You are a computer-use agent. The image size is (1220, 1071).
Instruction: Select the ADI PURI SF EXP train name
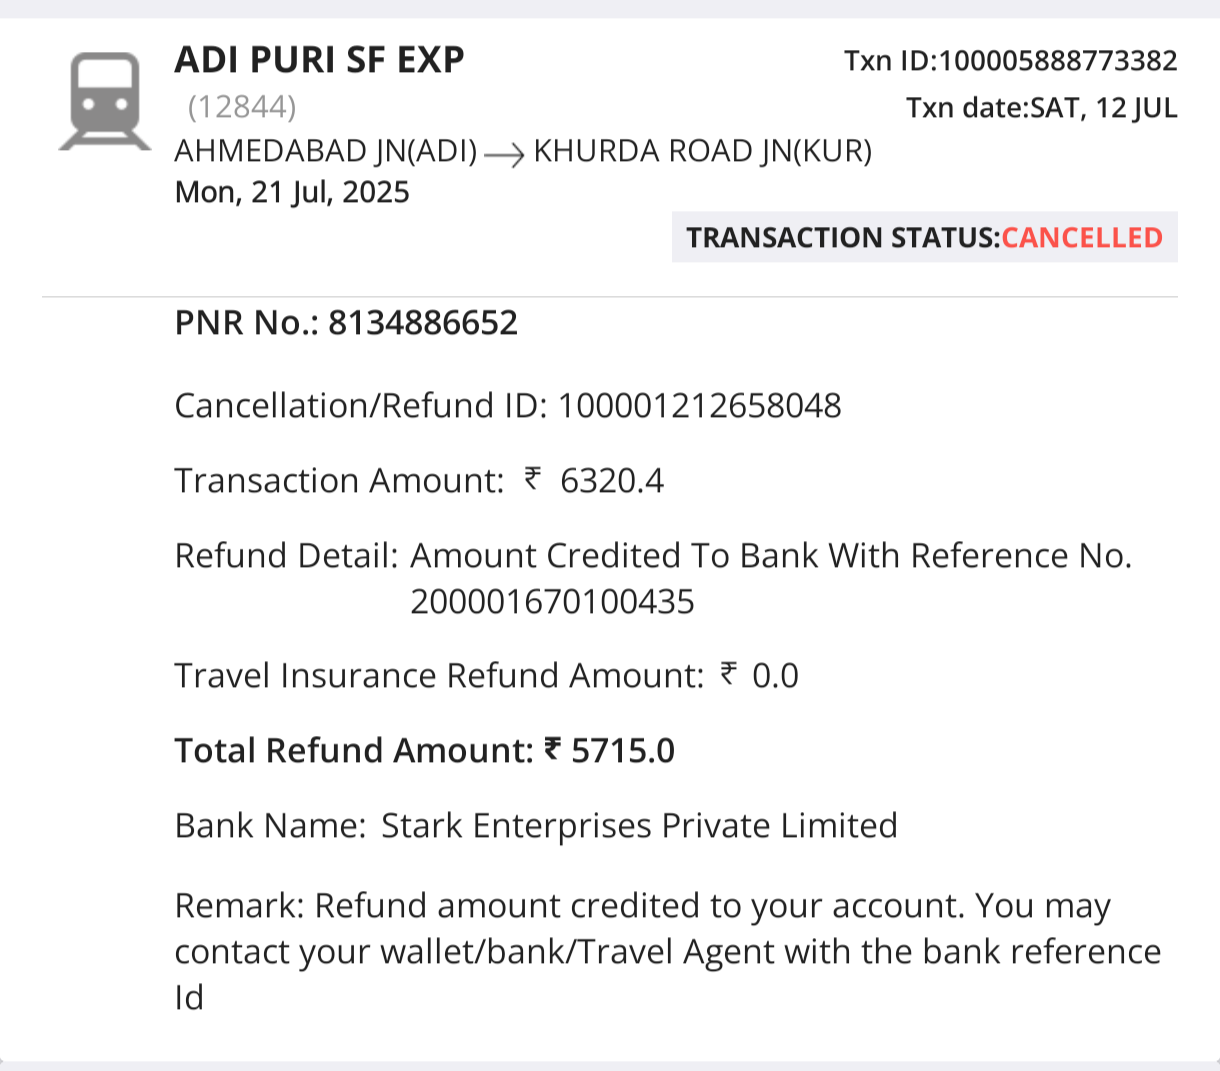(319, 60)
